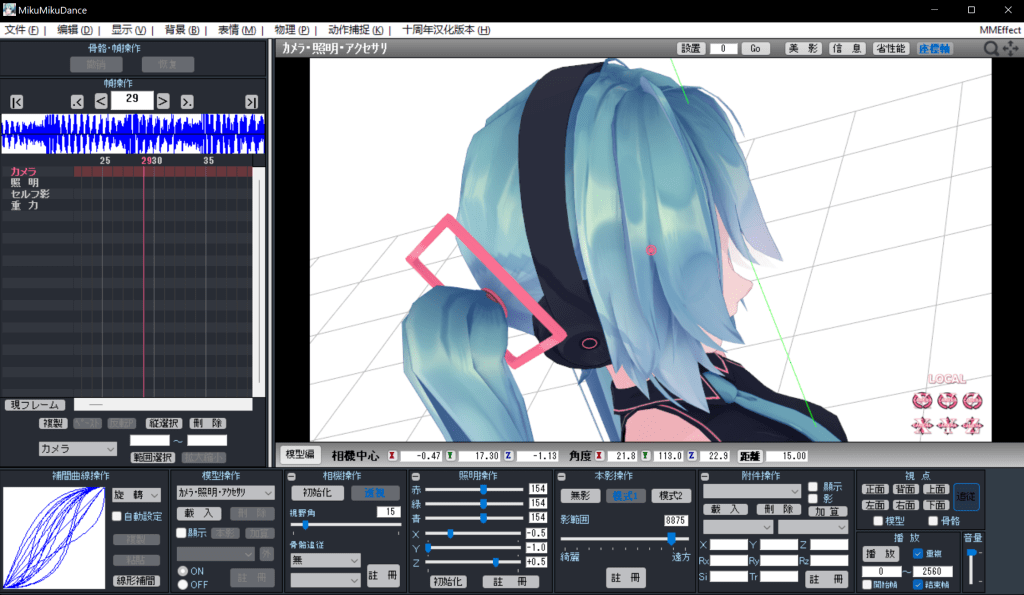Click the 播放 play button
Screen dimensions: 1024x595
tap(883, 553)
